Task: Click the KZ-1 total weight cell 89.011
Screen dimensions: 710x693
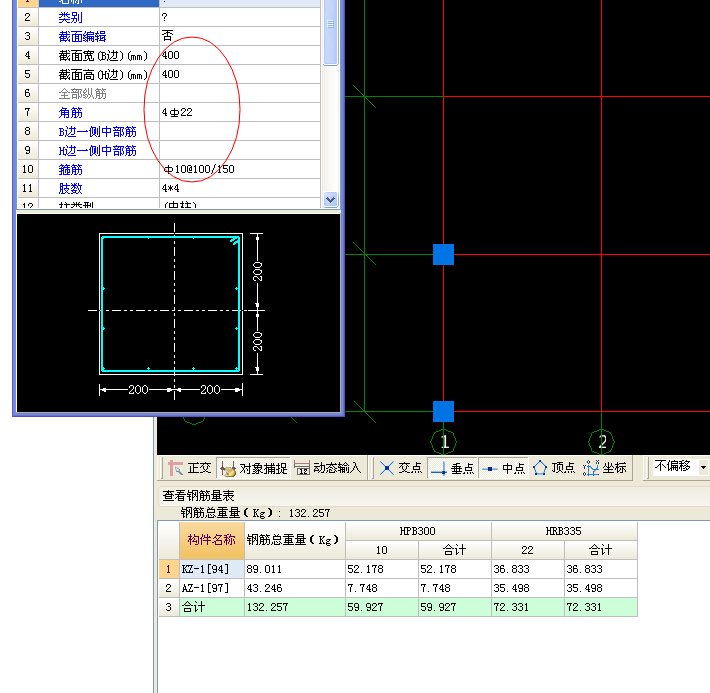Action: click(295, 569)
